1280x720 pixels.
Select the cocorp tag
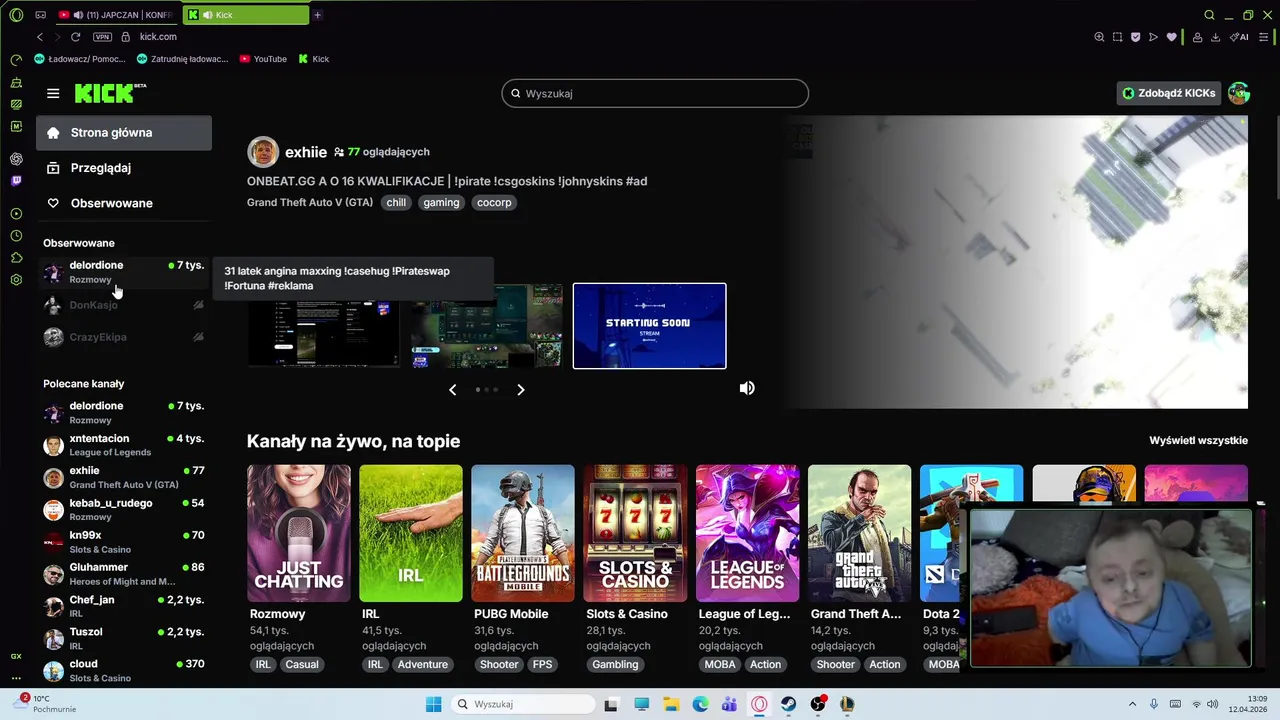click(494, 202)
